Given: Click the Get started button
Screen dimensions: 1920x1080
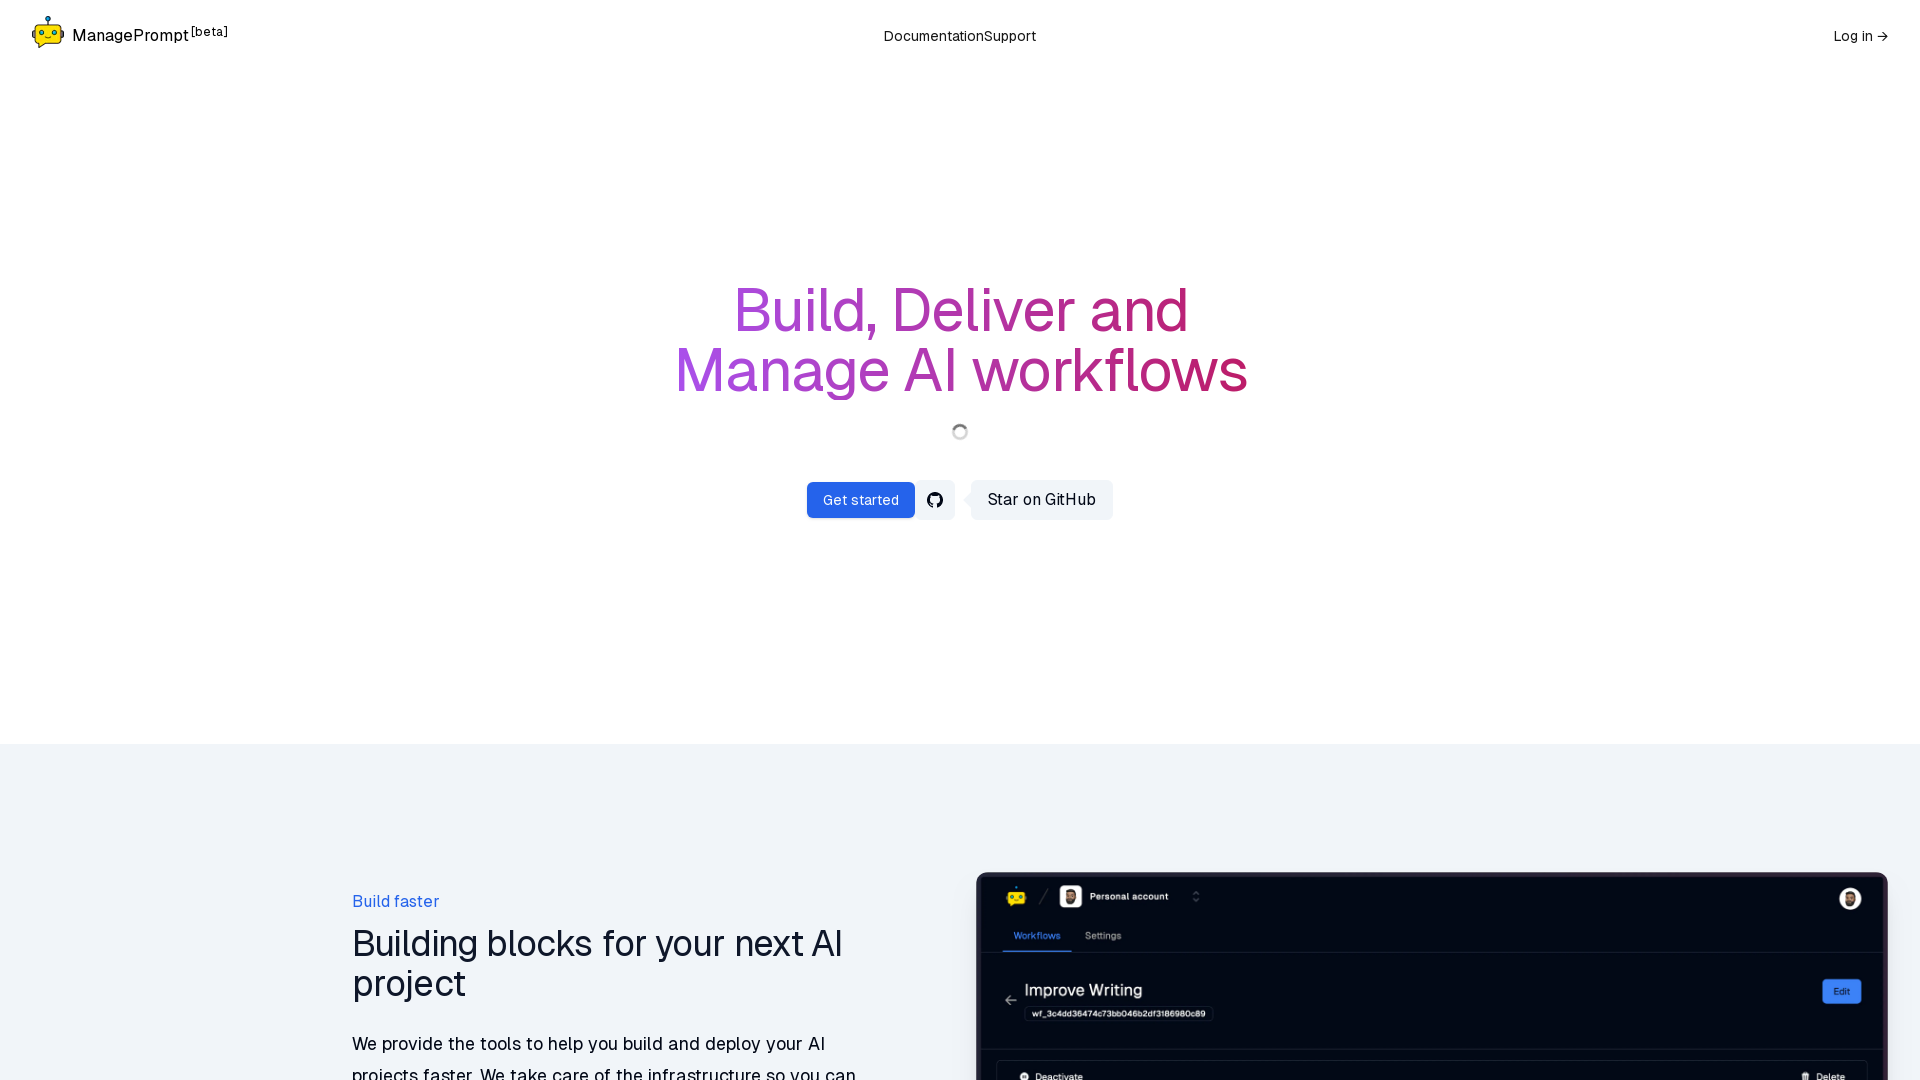Looking at the screenshot, I should 860,498.
